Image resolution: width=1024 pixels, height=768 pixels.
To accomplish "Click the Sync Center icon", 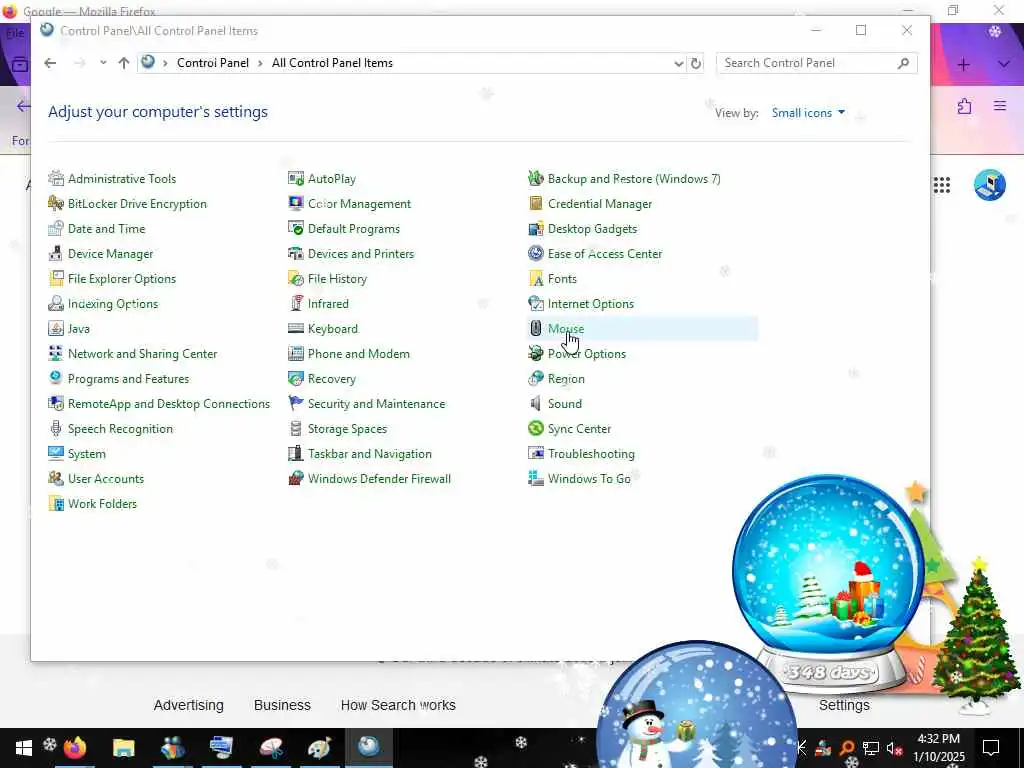I will pyautogui.click(x=536, y=428).
